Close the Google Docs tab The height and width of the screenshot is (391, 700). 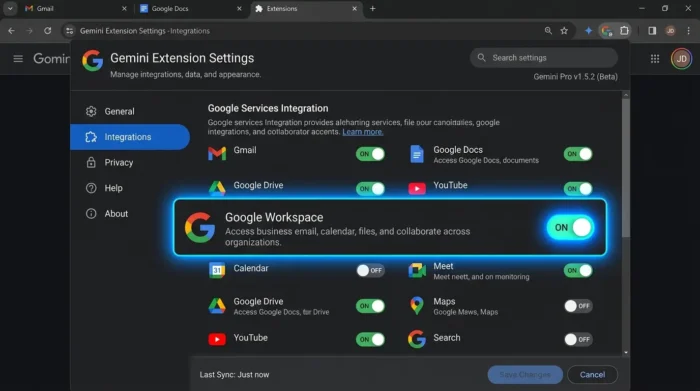point(239,8)
